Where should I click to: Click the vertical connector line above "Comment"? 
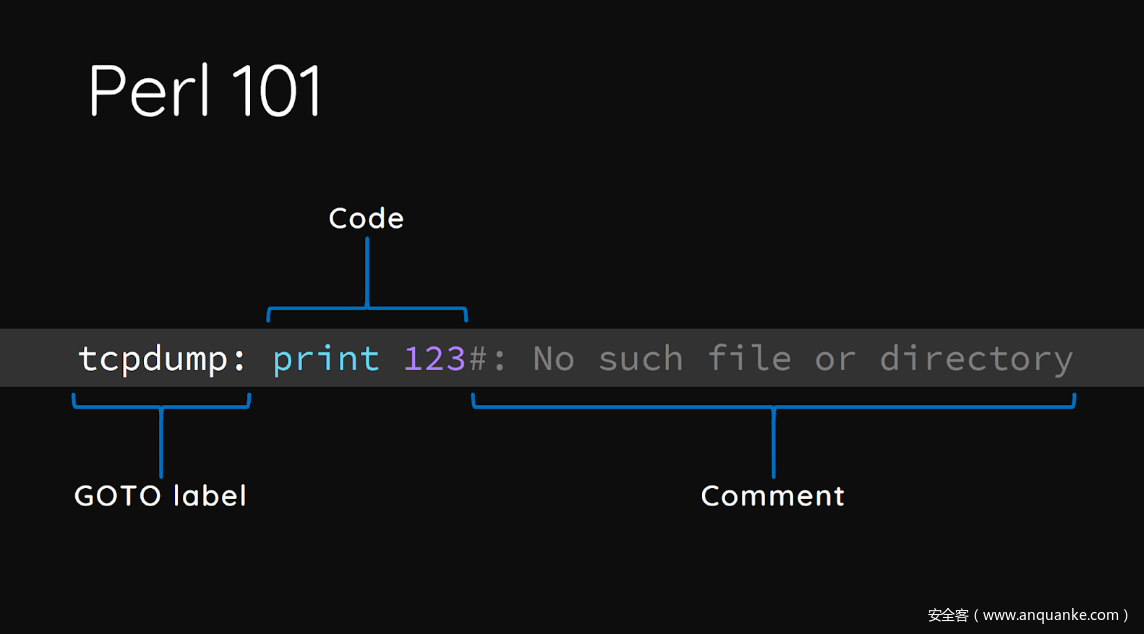pyautogui.click(x=773, y=445)
